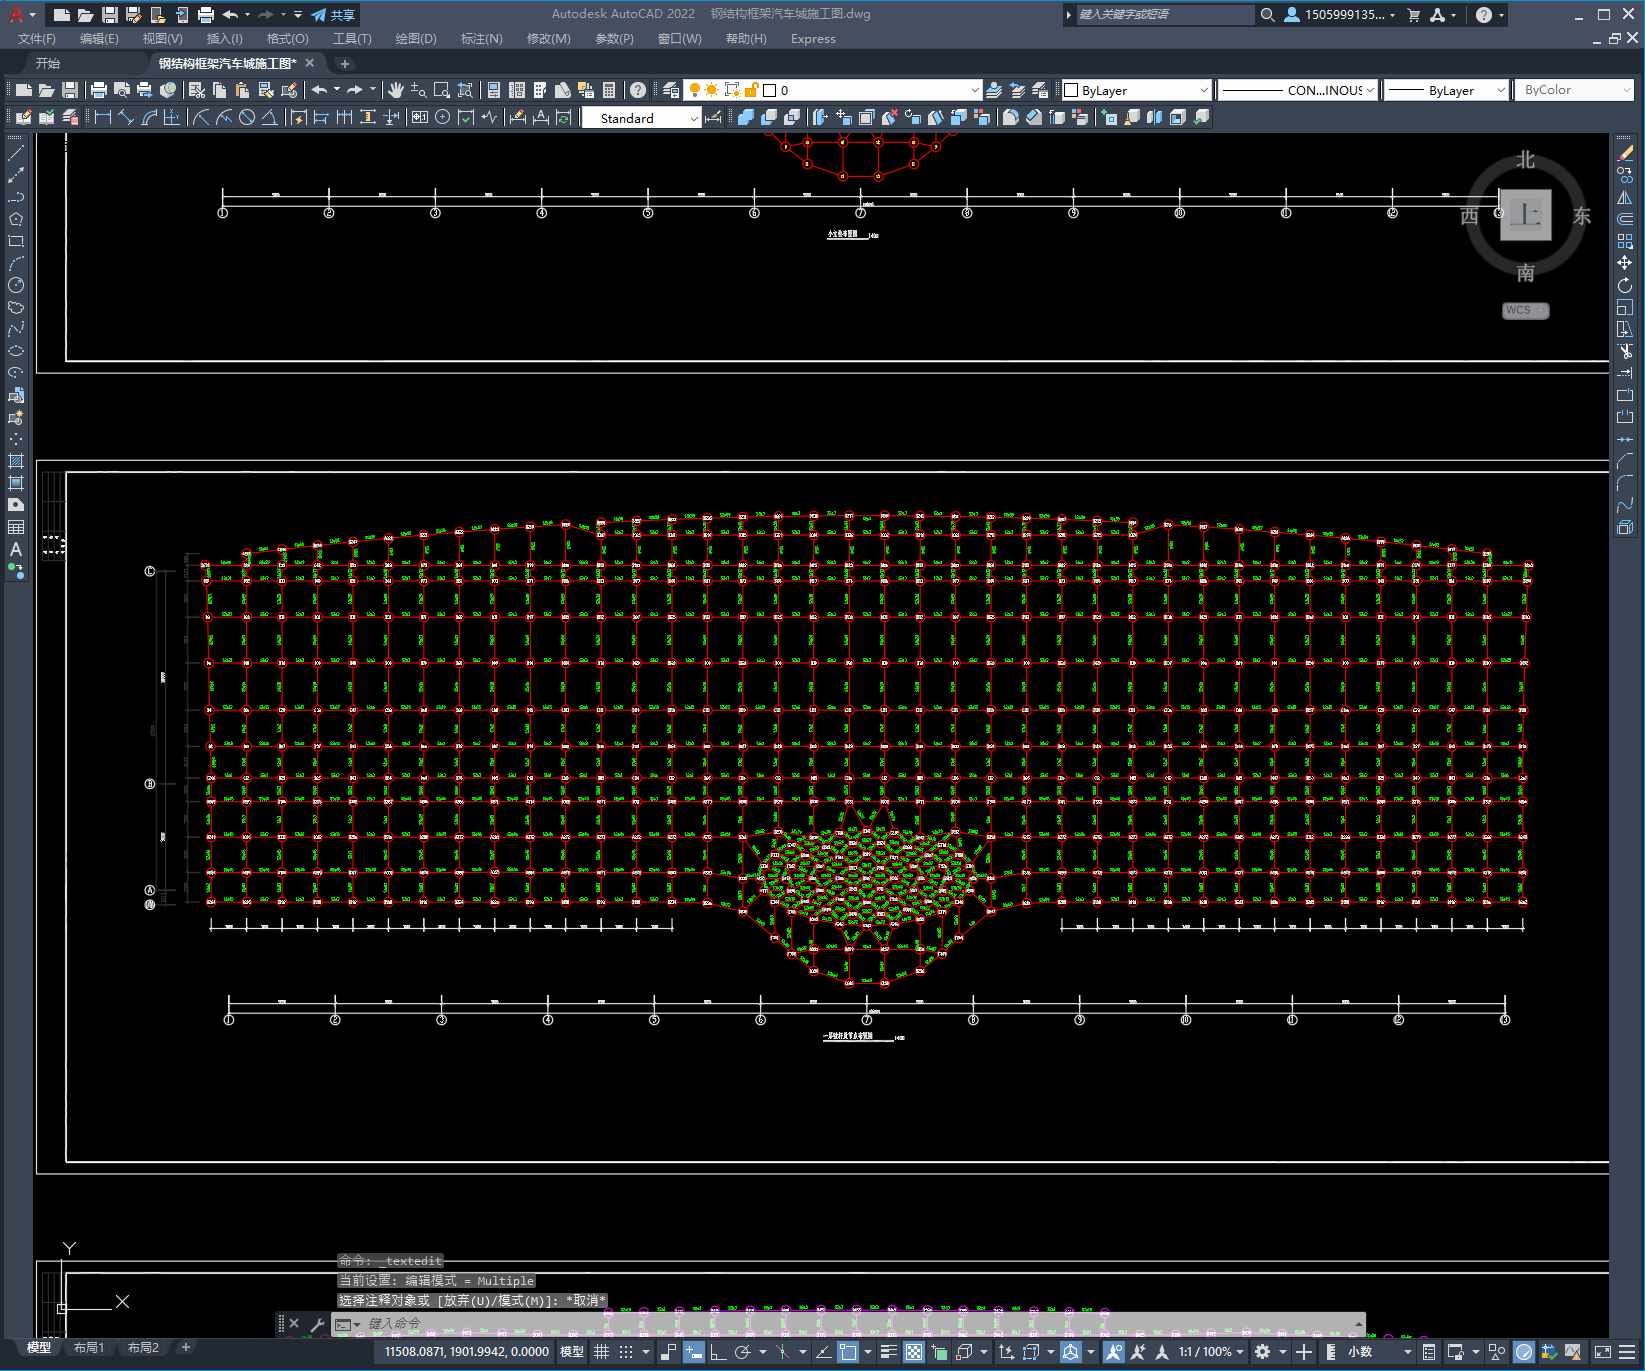Image resolution: width=1645 pixels, height=1371 pixels.
Task: Toggle object snap in status bar
Action: [848, 1352]
